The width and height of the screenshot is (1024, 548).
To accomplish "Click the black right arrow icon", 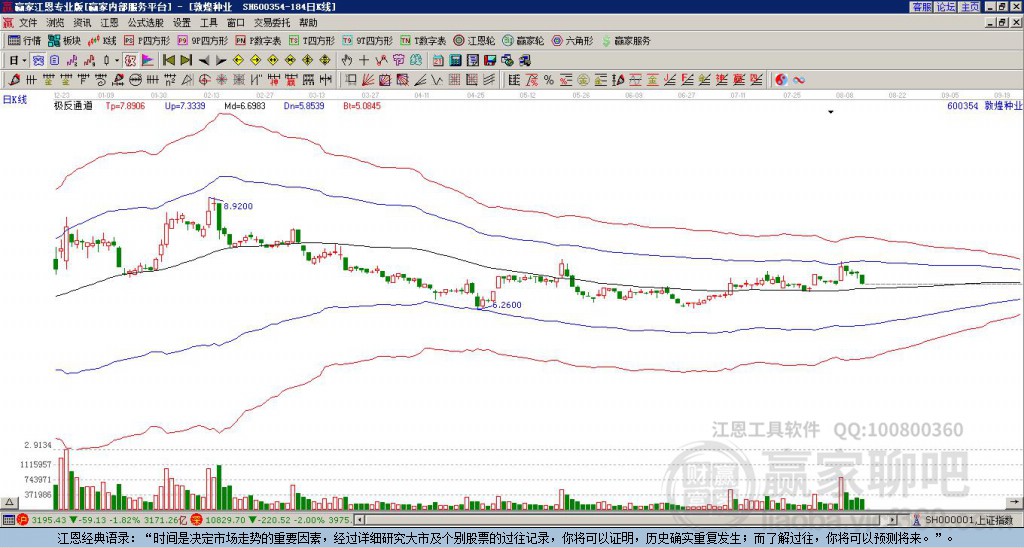I will 221,61.
